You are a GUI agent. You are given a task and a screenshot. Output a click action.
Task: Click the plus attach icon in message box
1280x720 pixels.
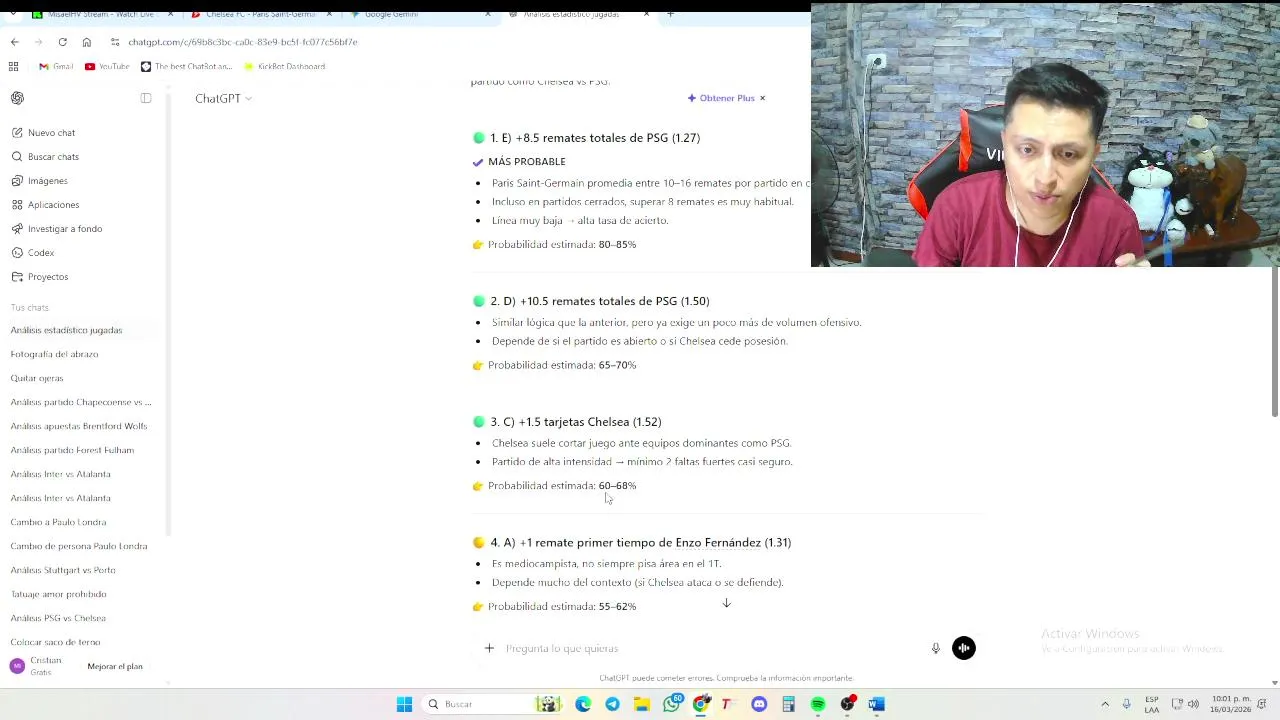click(x=489, y=648)
